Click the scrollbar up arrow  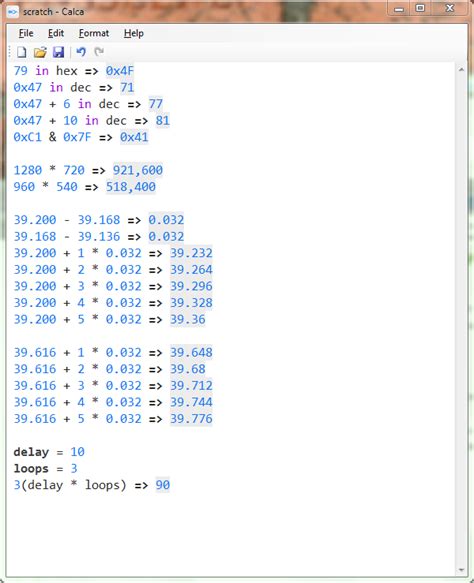461,70
